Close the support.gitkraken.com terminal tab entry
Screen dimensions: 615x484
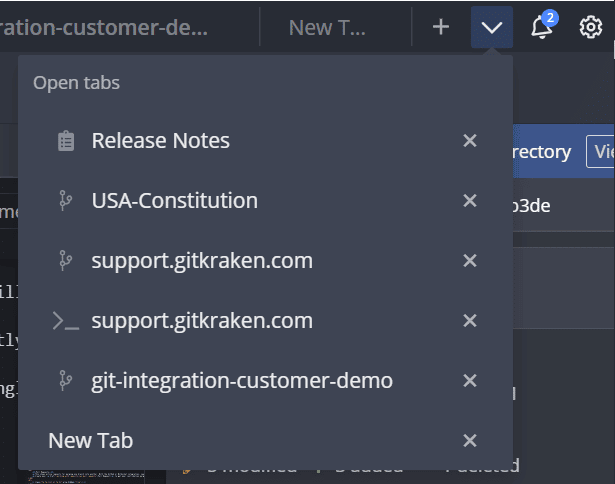470,321
